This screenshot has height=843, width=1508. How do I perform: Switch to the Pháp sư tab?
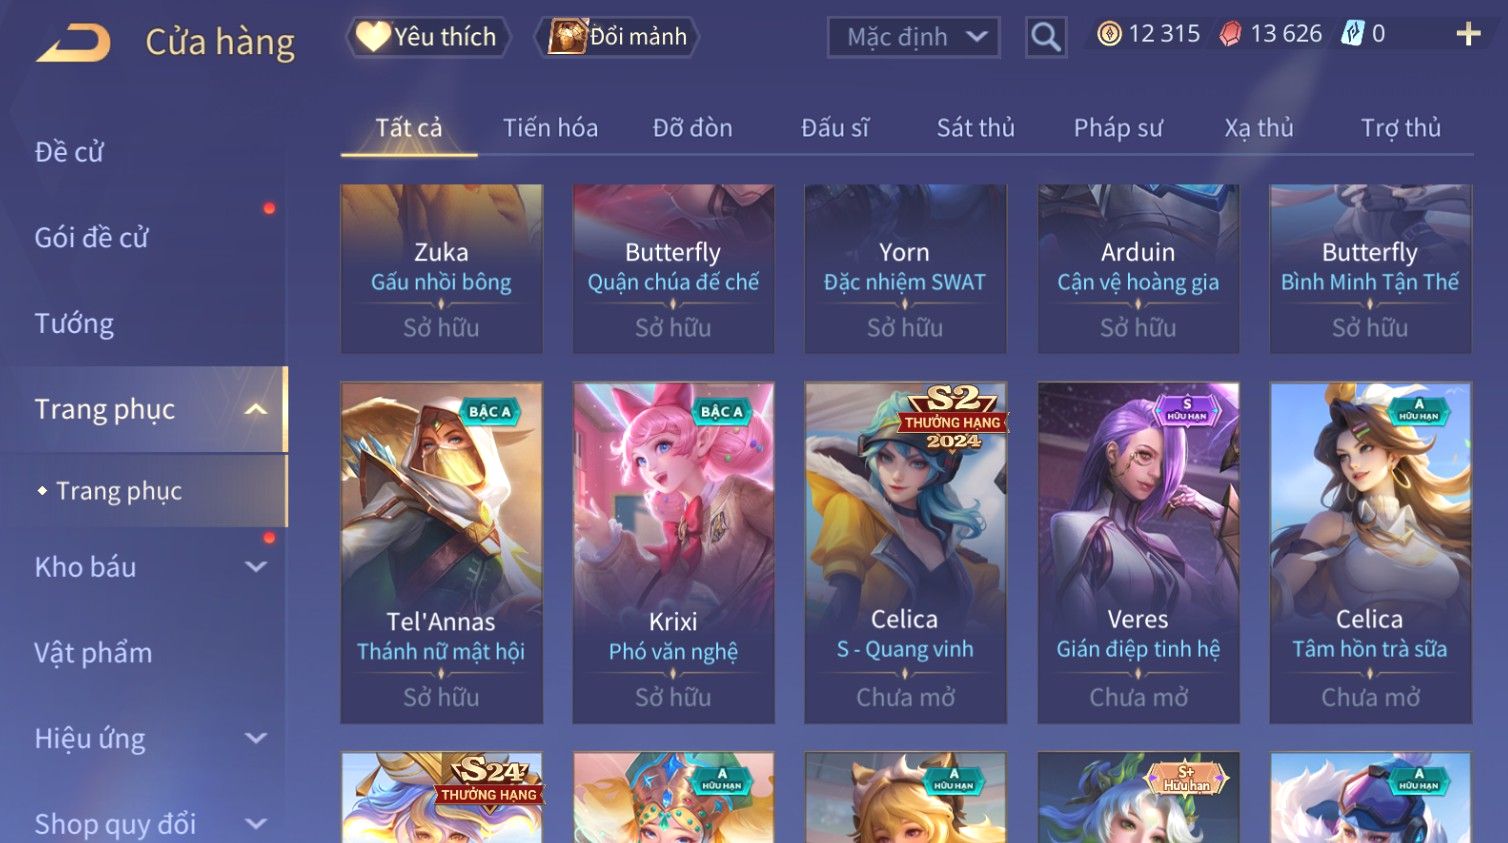pos(1118,128)
